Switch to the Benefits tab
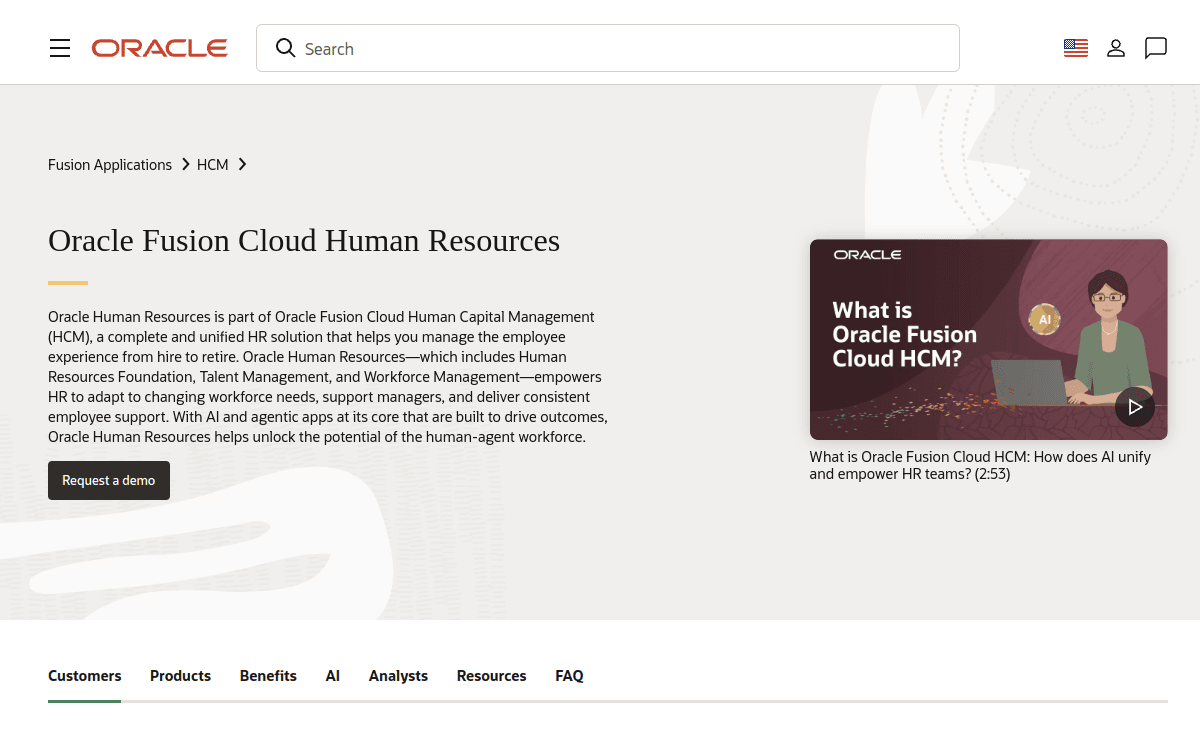This screenshot has width=1200, height=750. [x=268, y=676]
